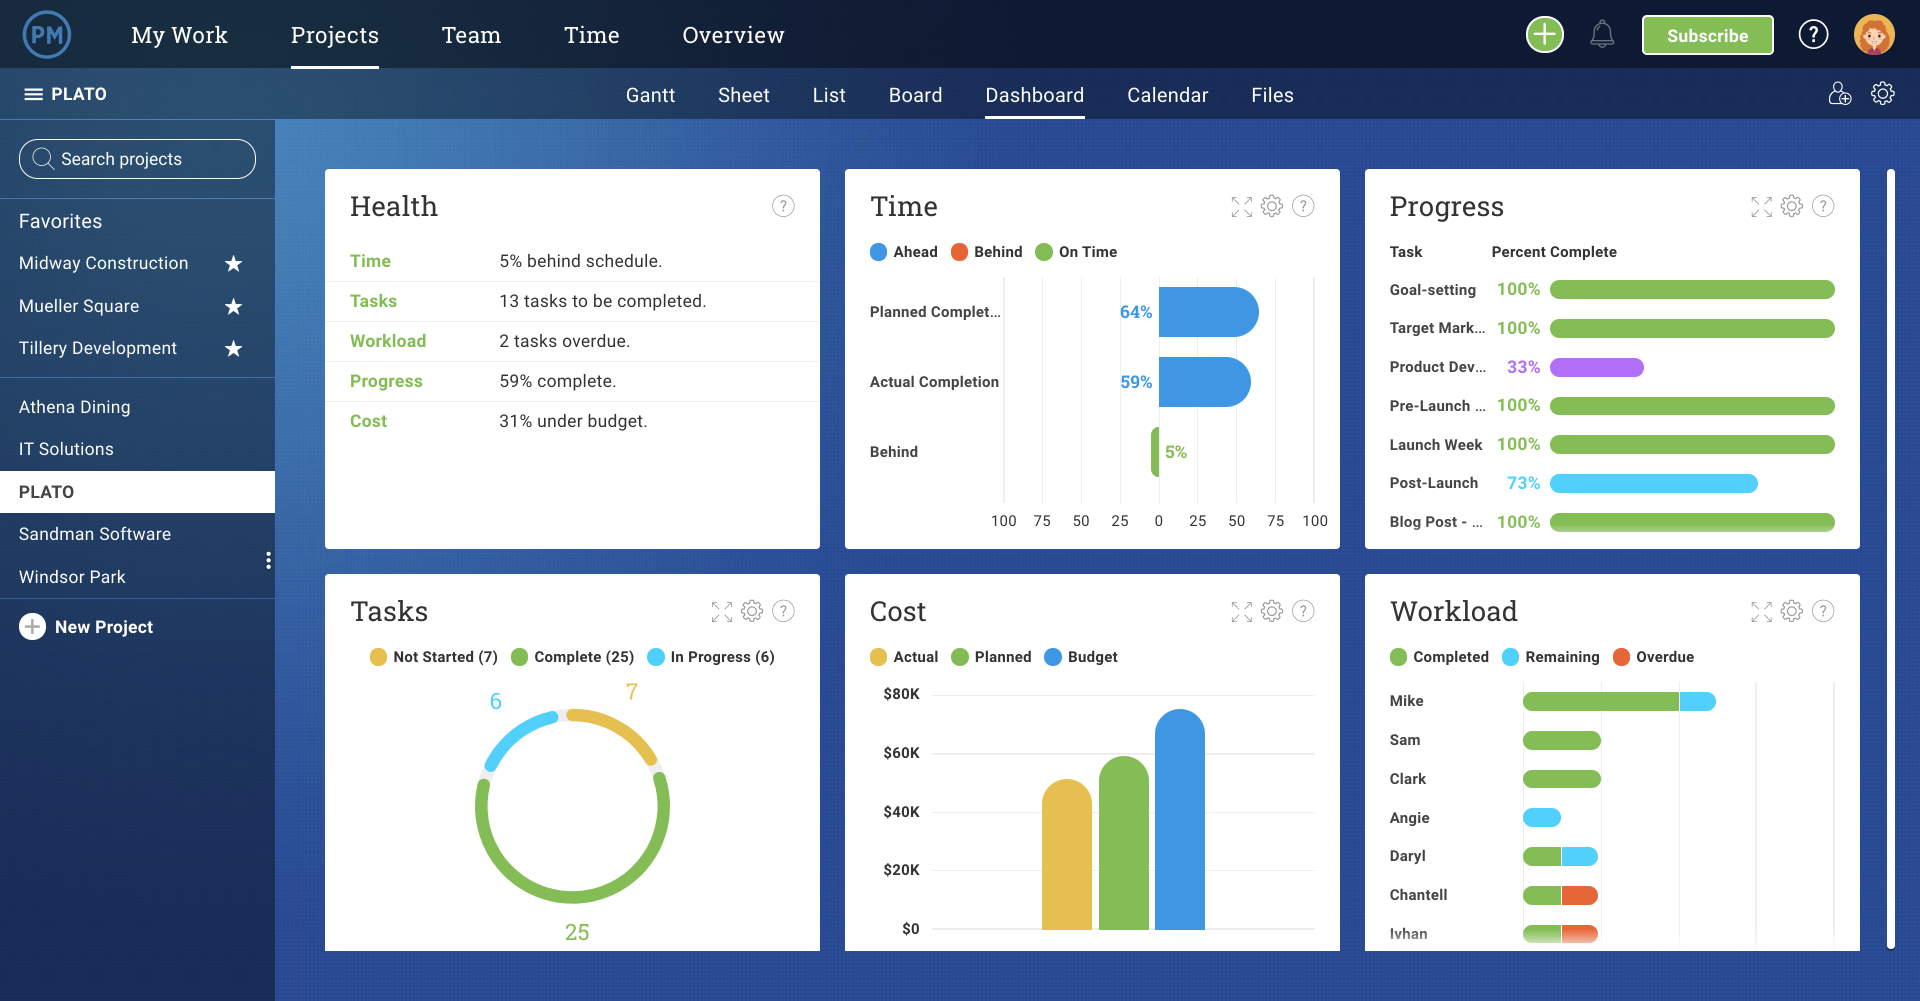
Task: Toggle the favorite star on Mueller Square
Action: 232,306
